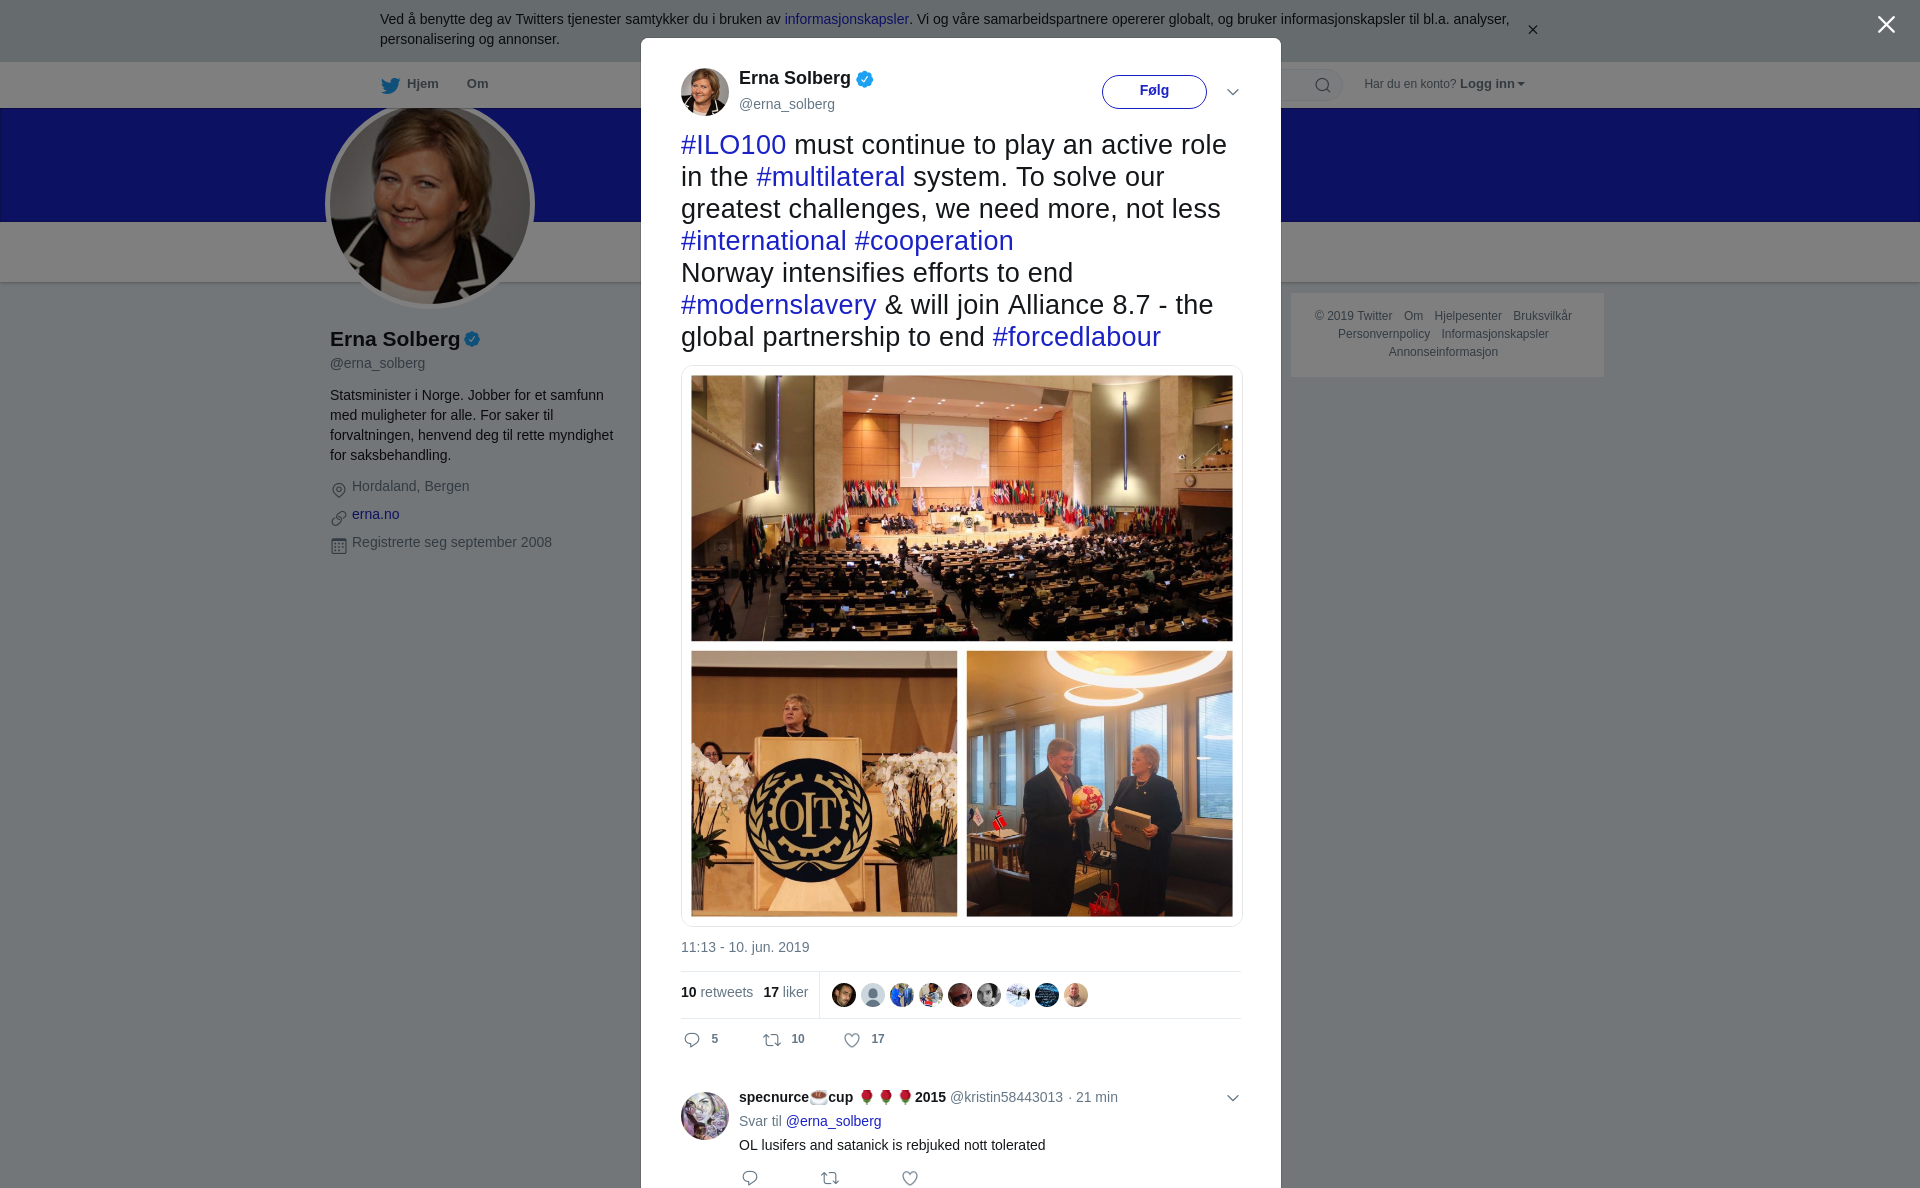
Task: Open the Om menu item
Action: (x=477, y=84)
